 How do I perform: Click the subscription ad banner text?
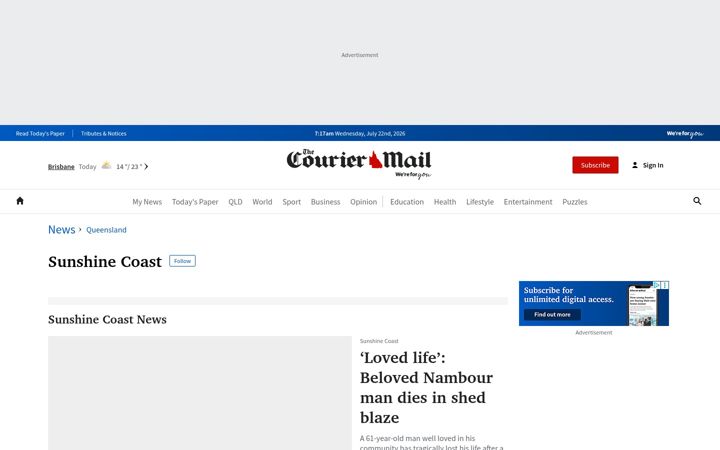tap(568, 295)
